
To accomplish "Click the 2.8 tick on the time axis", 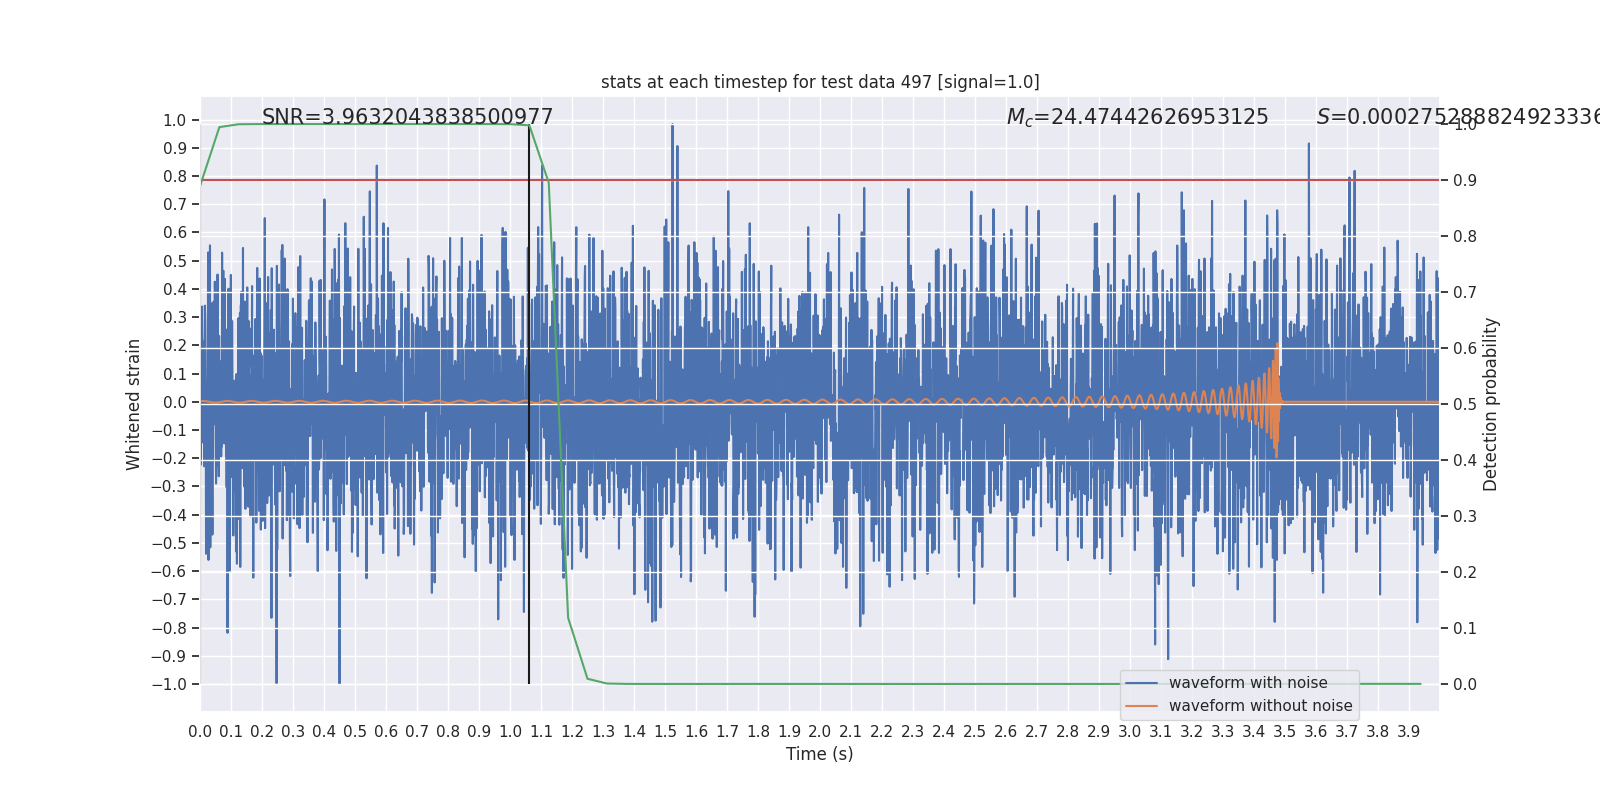I will [x=1068, y=732].
